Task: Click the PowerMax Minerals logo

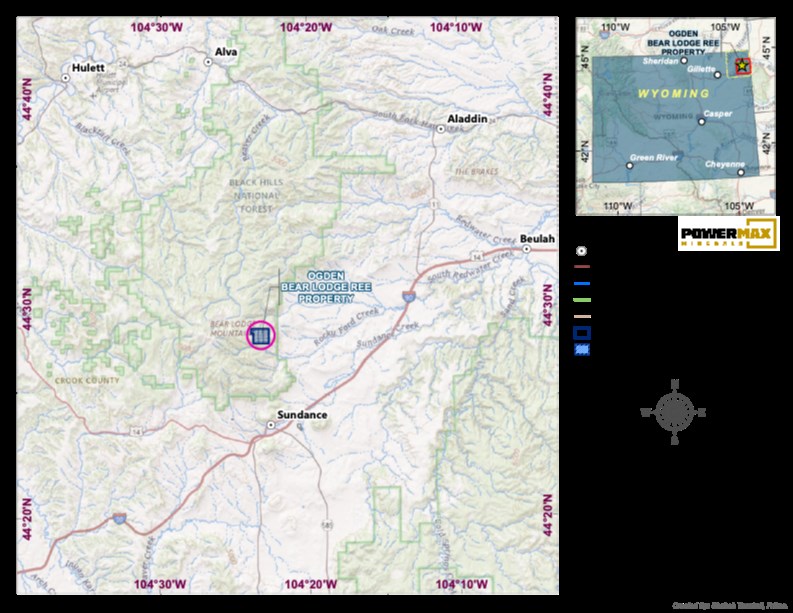Action: (x=728, y=233)
